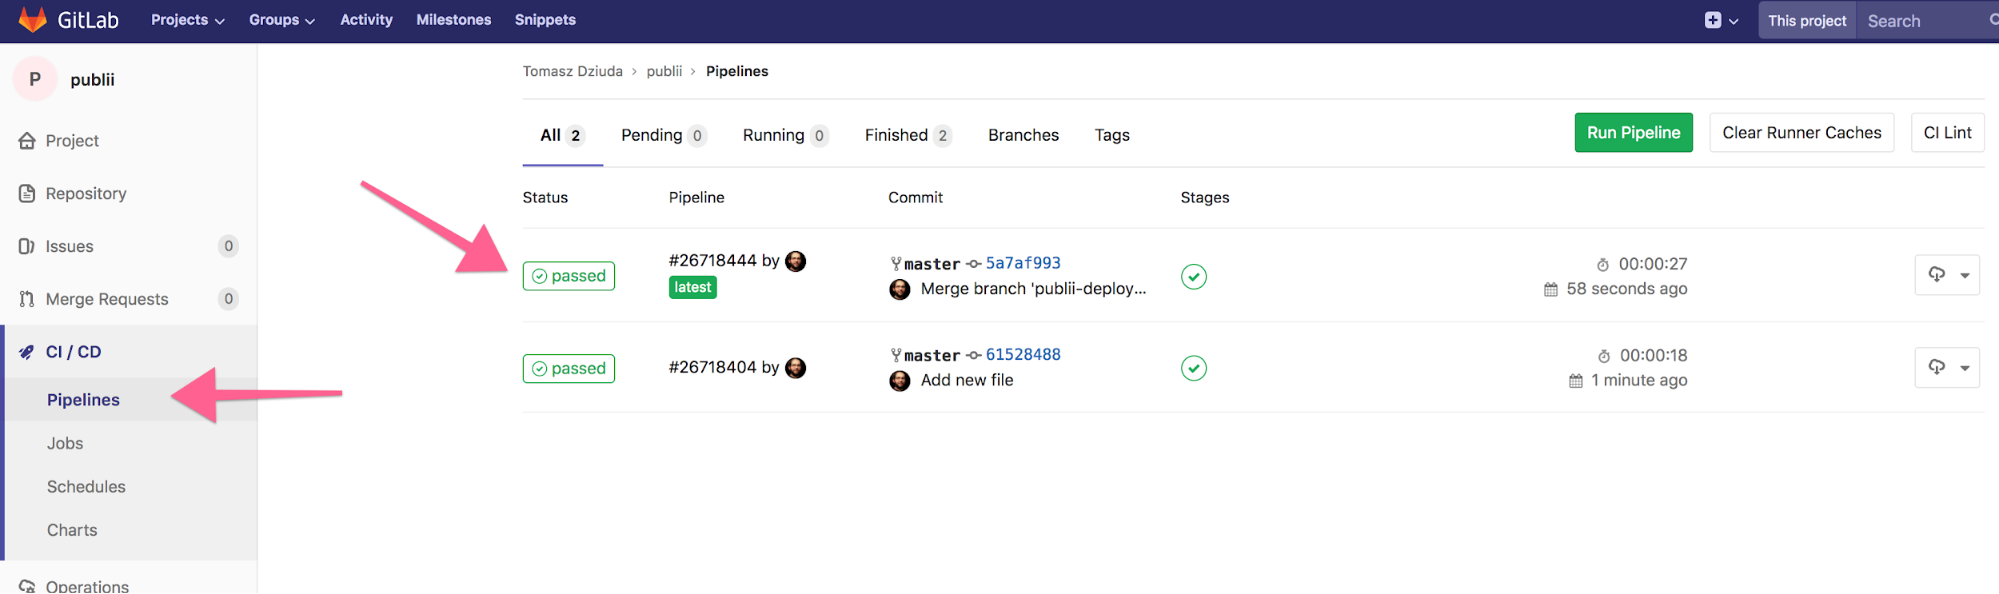Click the Repository icon in sidebar
Image resolution: width=1999 pixels, height=594 pixels.
[27, 194]
